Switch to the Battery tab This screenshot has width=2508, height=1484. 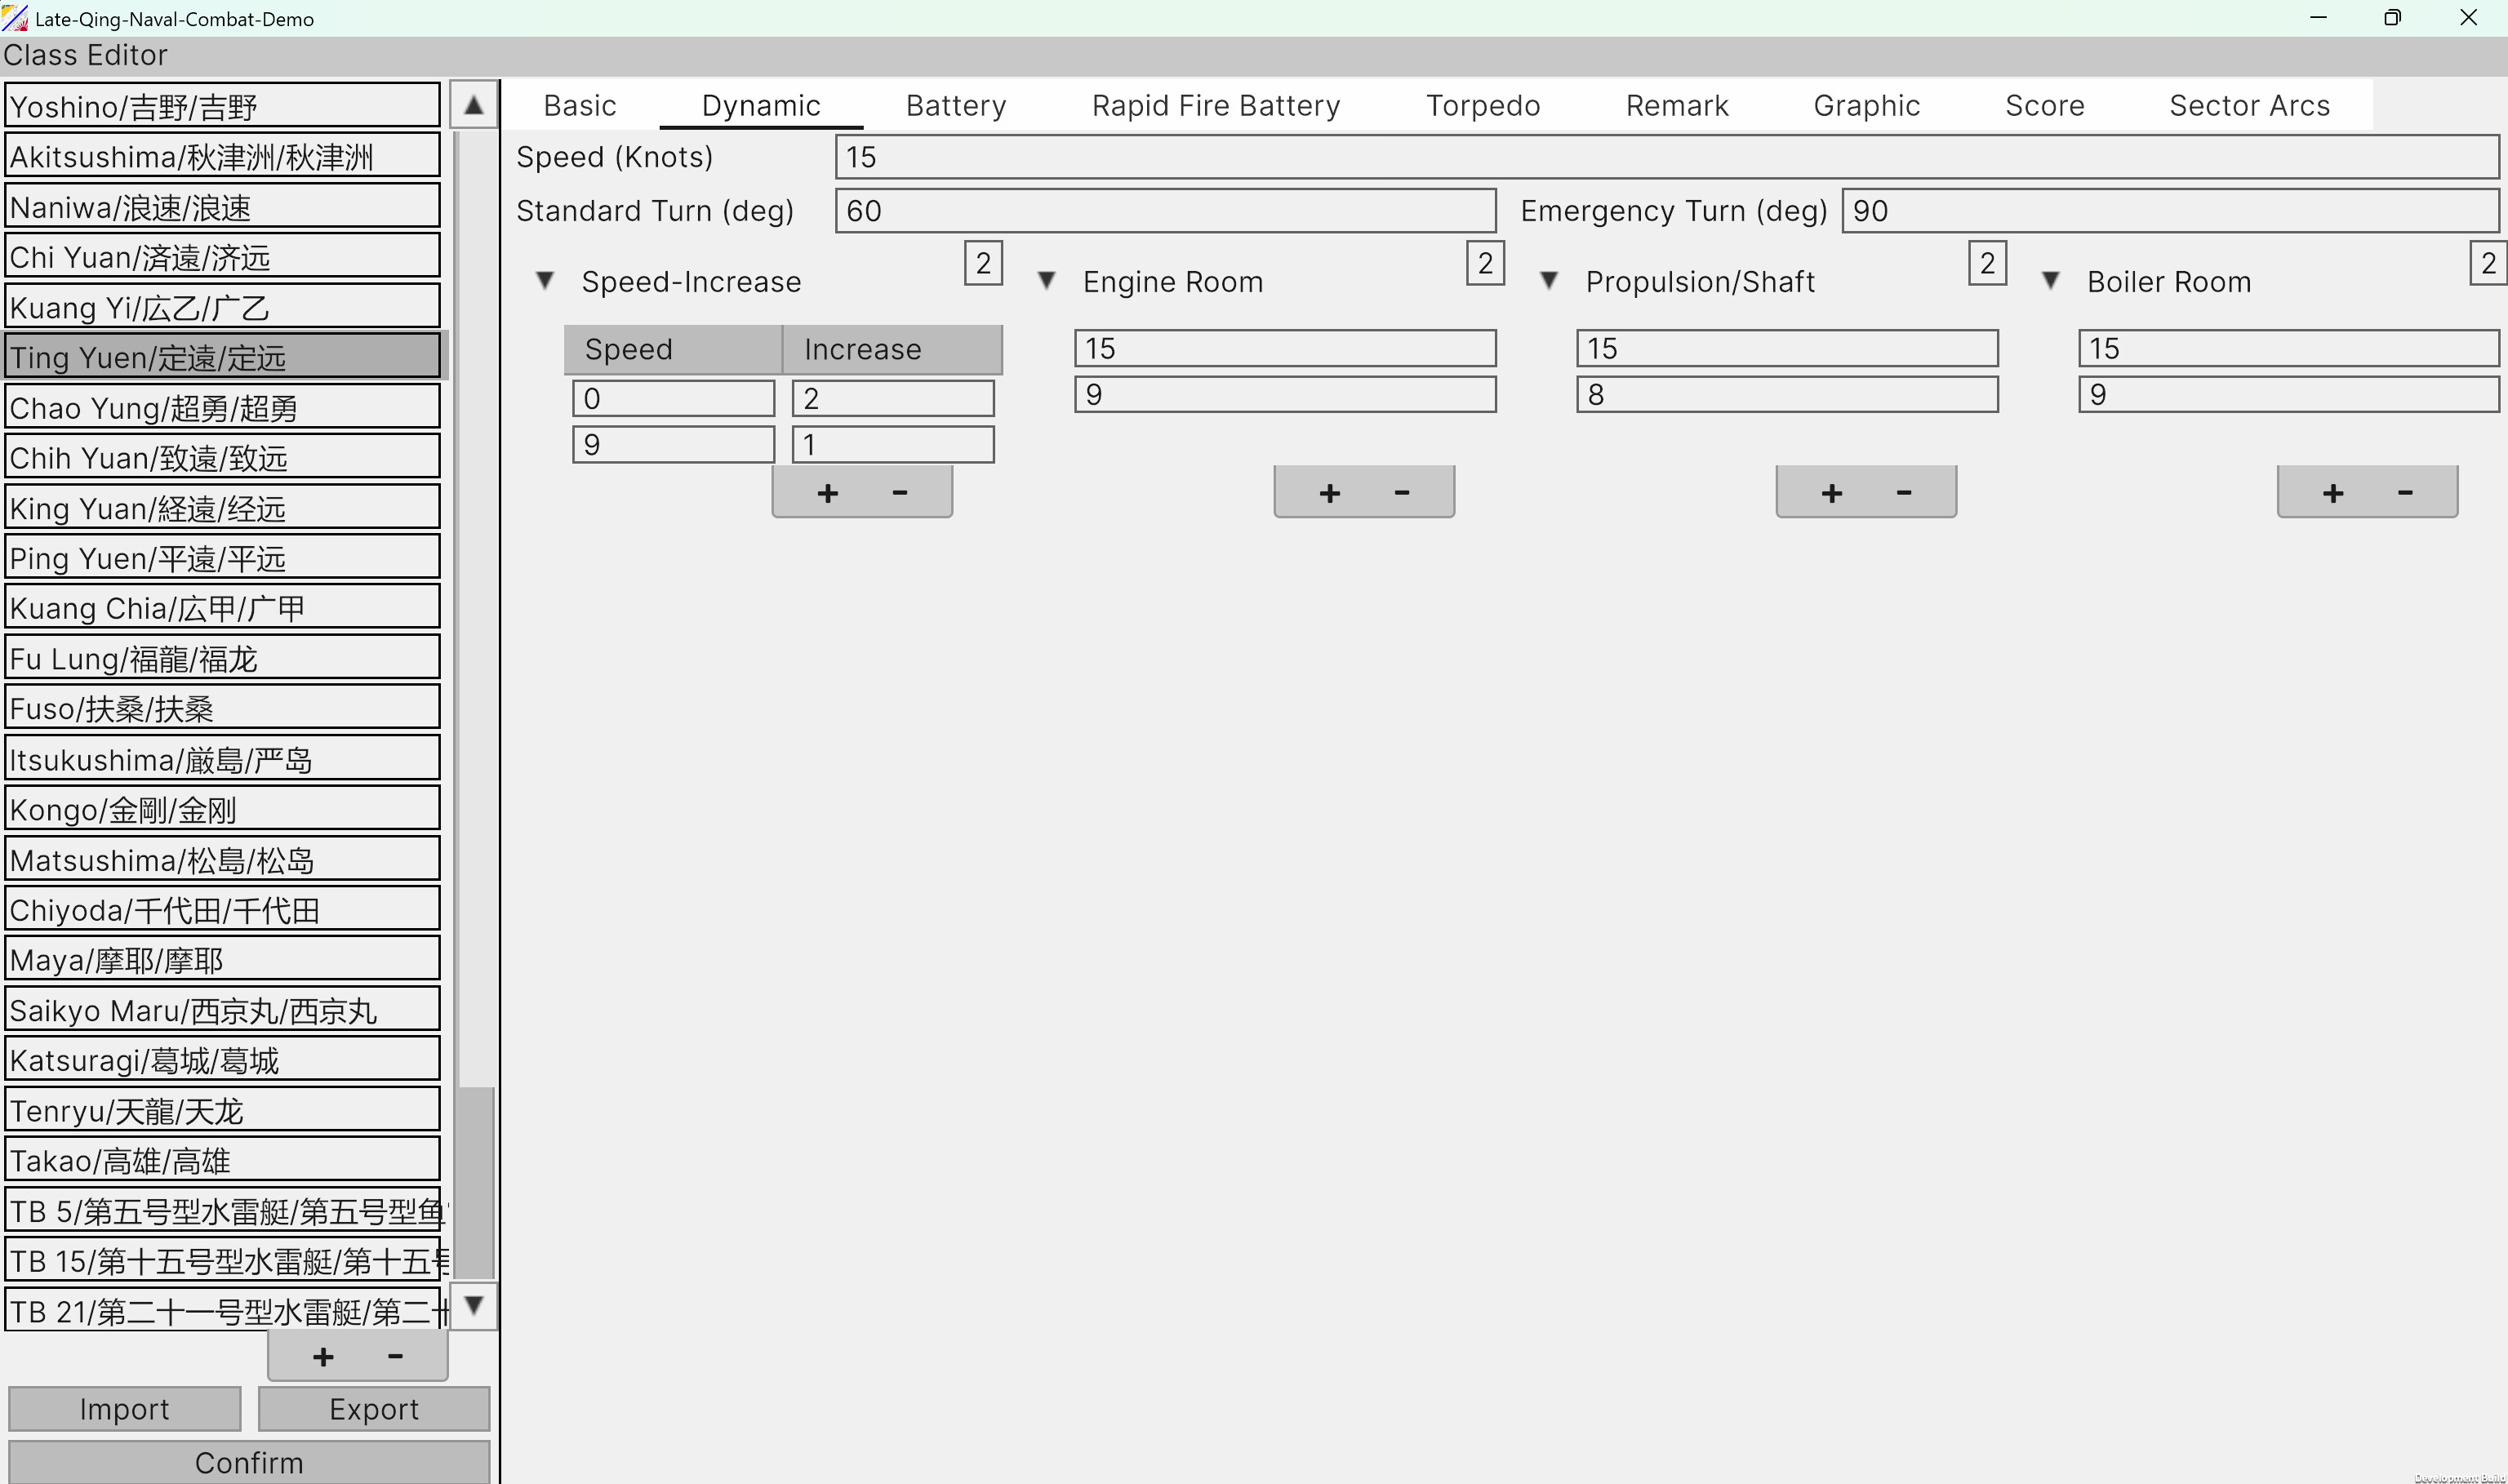[x=955, y=105]
